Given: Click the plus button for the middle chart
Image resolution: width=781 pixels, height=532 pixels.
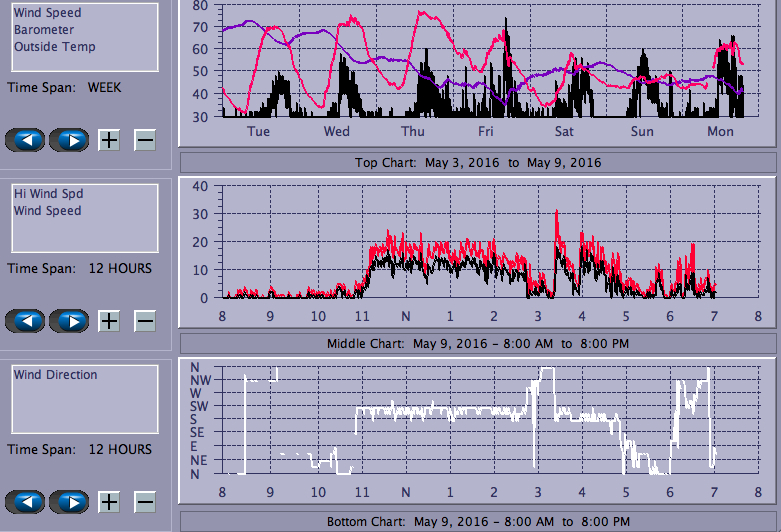Looking at the screenshot, I should click(x=109, y=321).
